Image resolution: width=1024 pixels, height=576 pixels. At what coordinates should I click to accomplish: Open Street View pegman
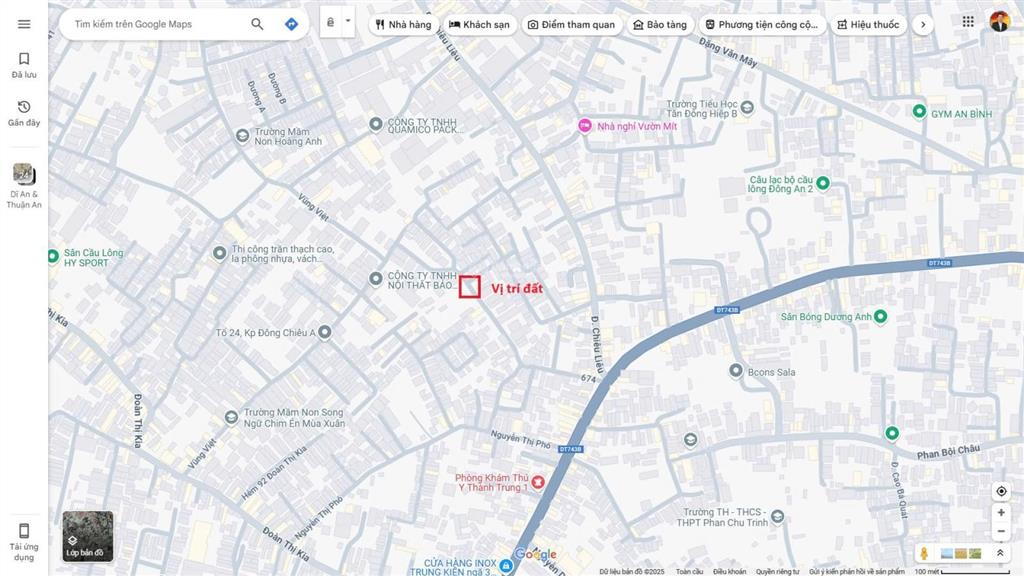pos(924,553)
